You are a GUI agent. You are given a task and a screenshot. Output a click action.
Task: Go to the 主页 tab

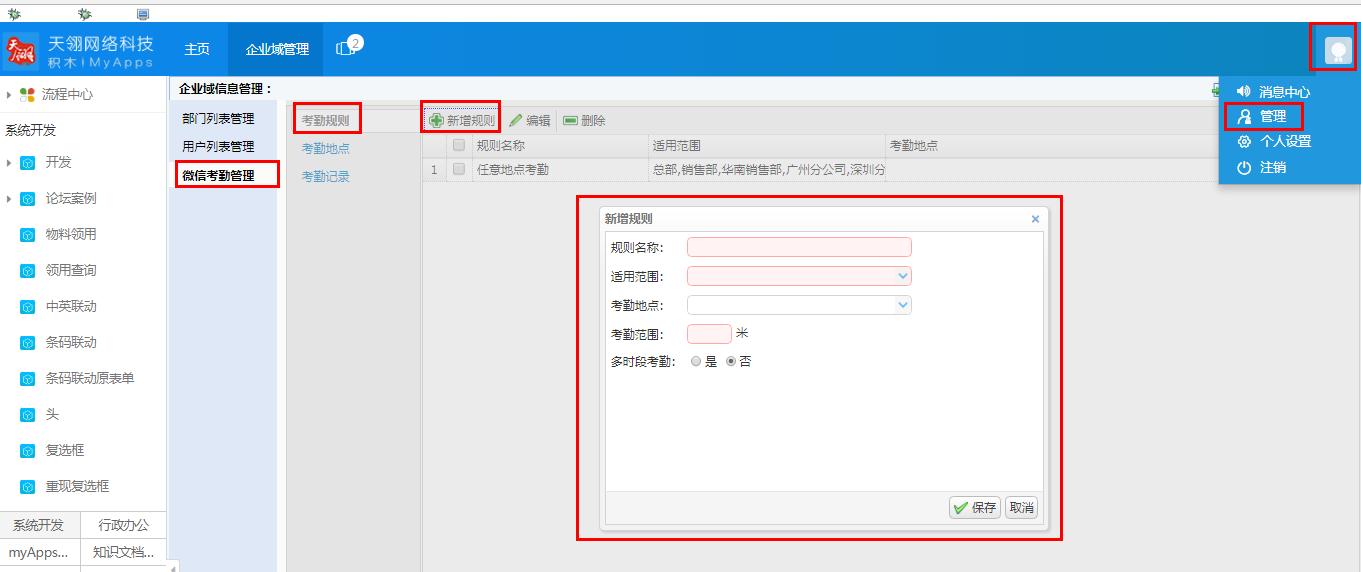click(x=197, y=49)
